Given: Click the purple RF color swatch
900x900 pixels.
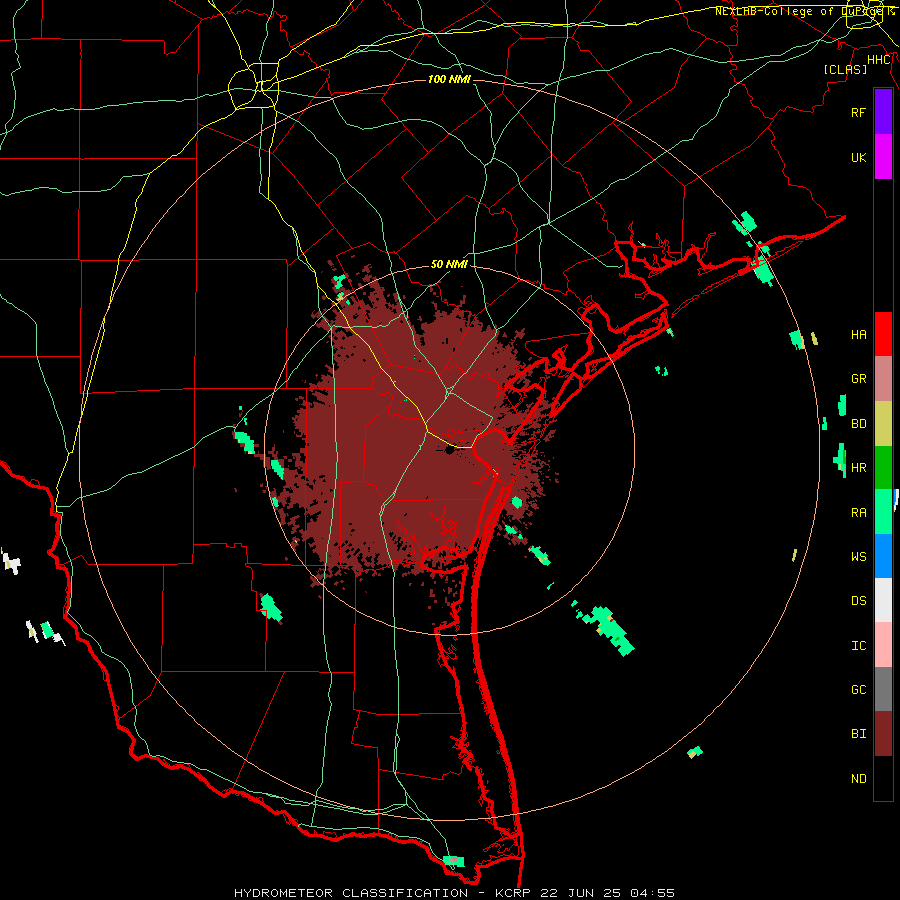Looking at the screenshot, I should point(883,112).
